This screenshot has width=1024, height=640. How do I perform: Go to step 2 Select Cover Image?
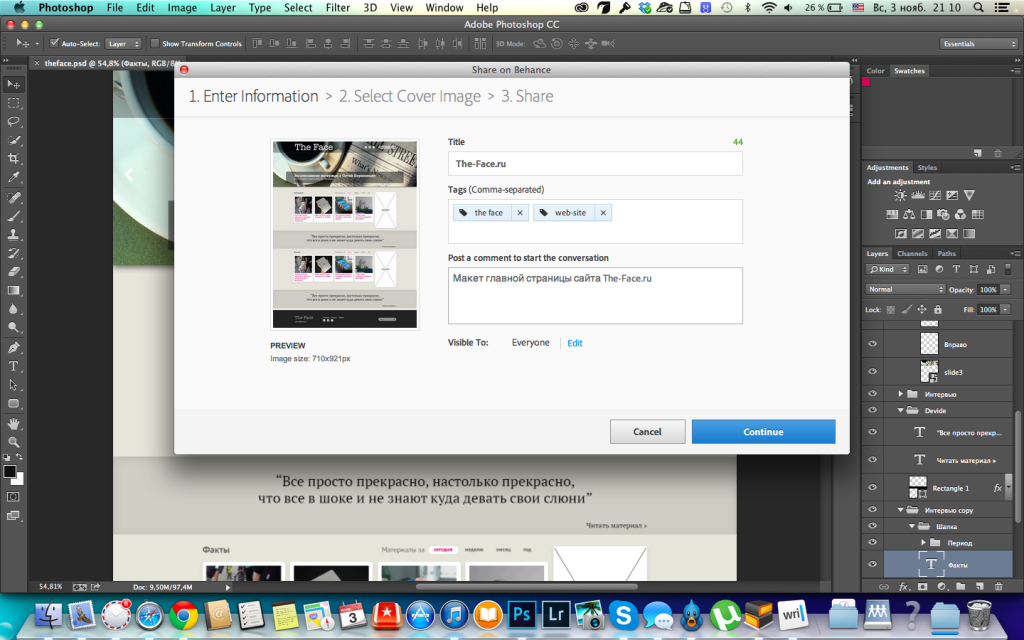pos(409,97)
